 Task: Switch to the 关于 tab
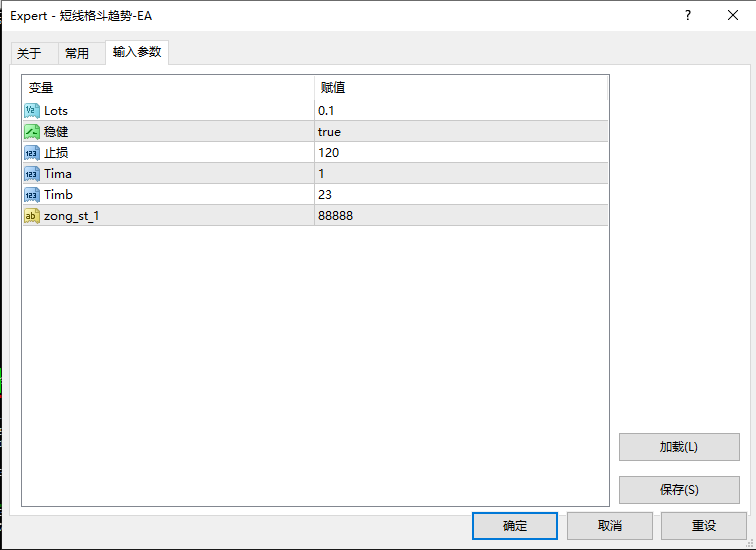click(29, 54)
